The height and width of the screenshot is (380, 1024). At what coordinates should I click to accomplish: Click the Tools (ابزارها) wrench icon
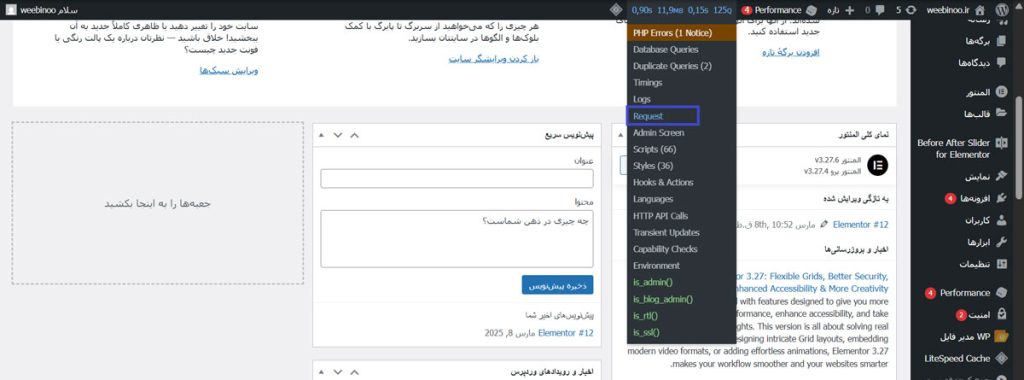[x=1001, y=242]
